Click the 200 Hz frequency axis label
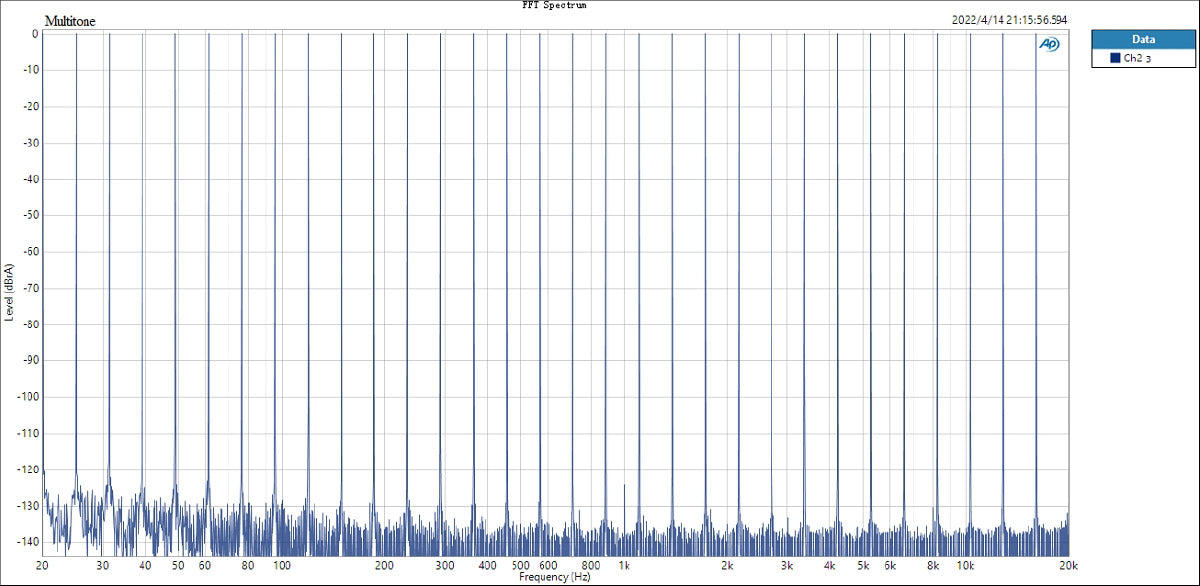 384,566
